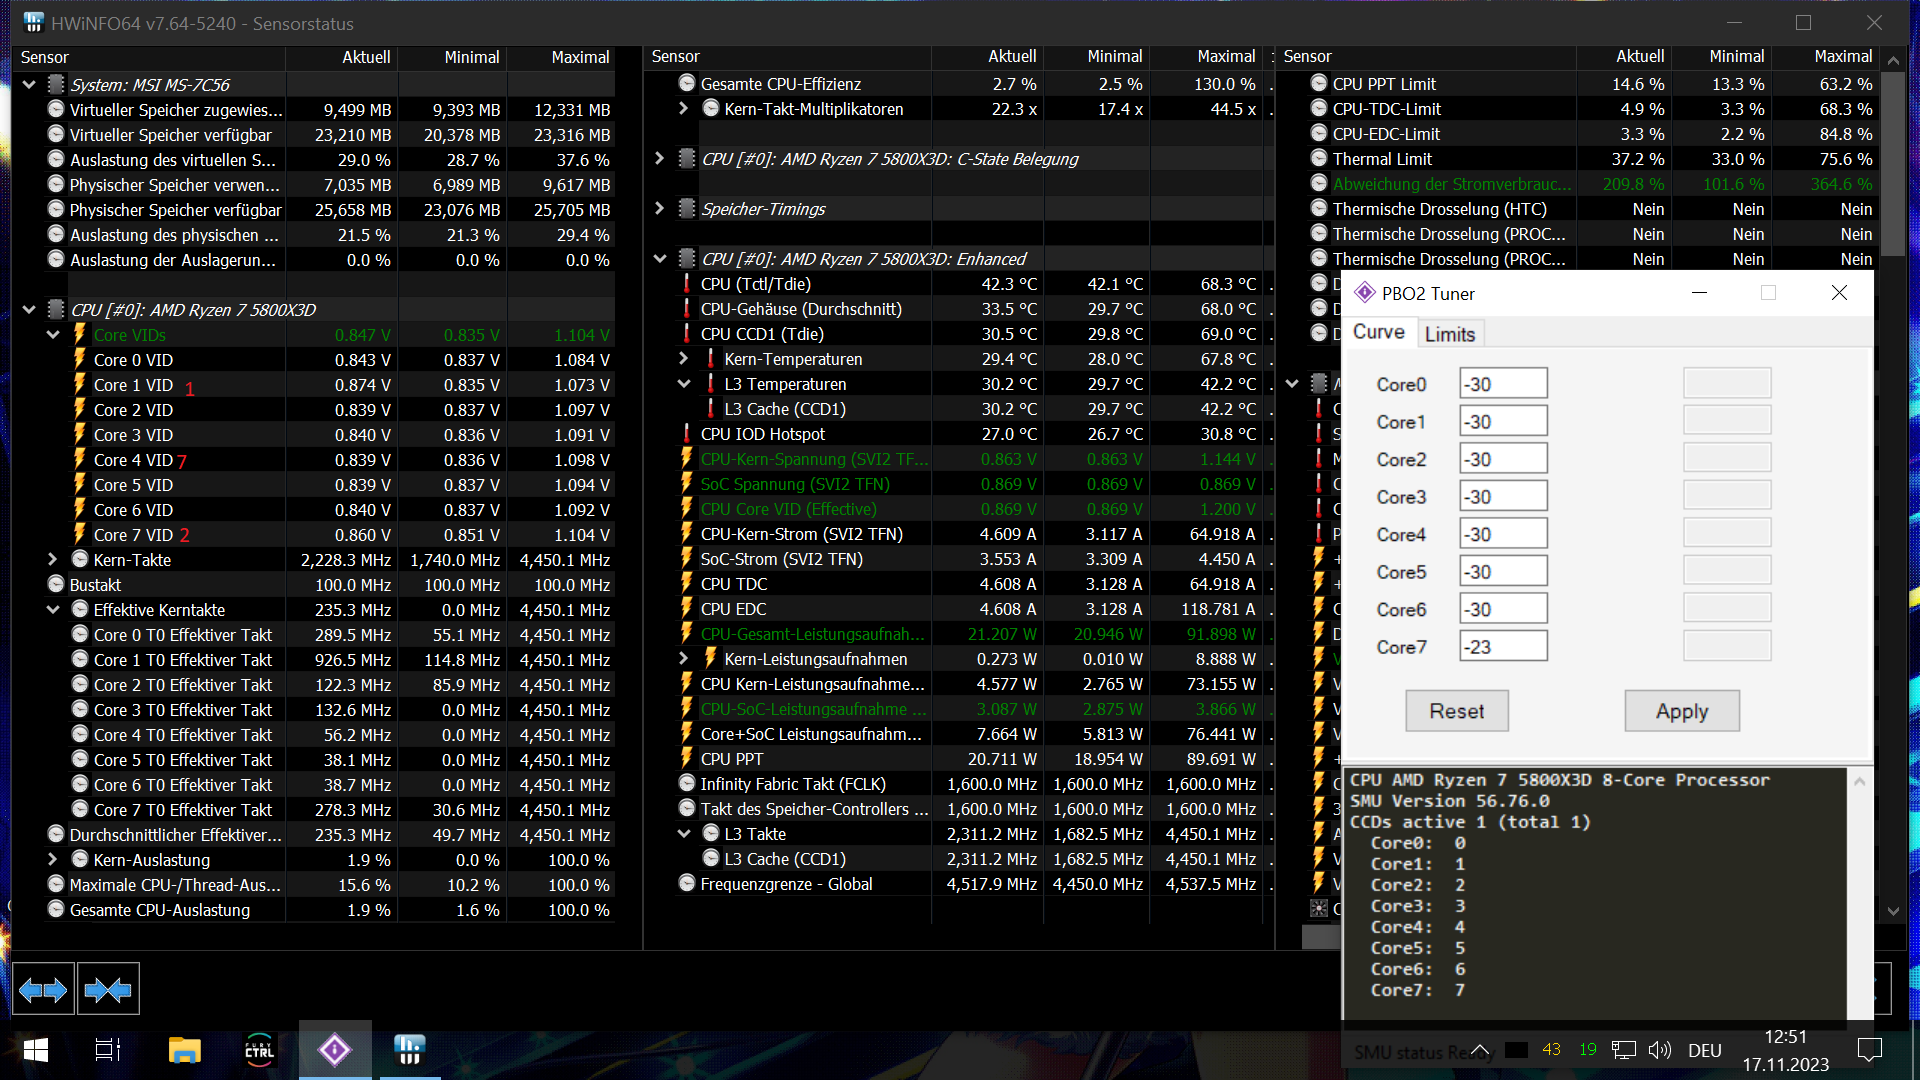Expand the Kern-Takte tree node

53,560
